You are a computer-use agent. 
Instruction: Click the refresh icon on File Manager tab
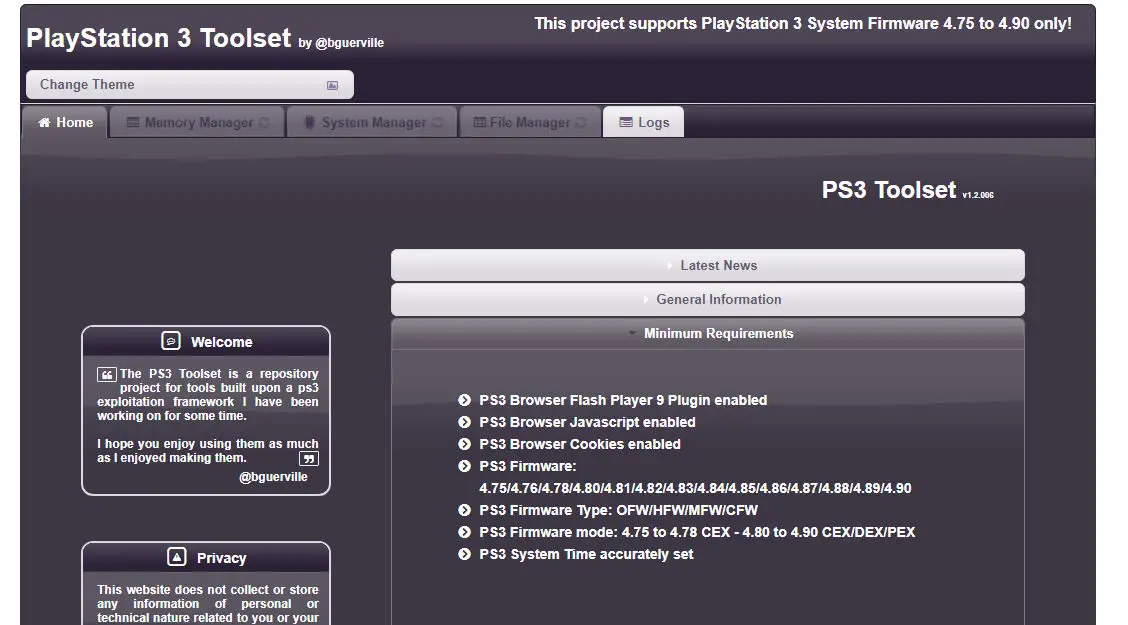(581, 122)
